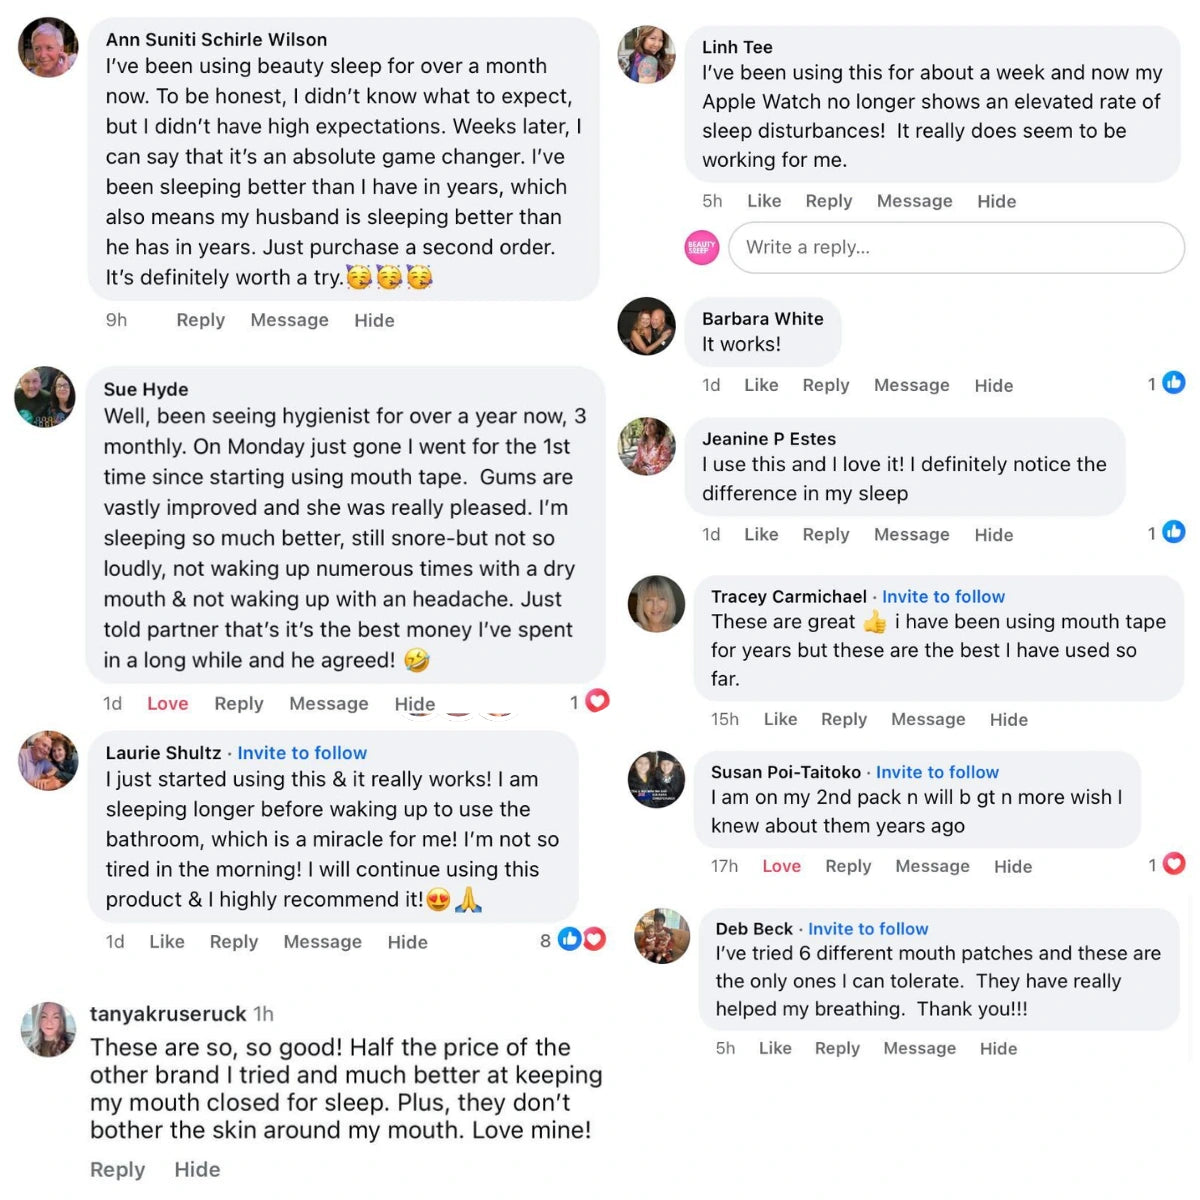Viewport: 1200px width, 1200px height.
Task: Invite Tracey Carmichael to follow
Action: 943,597
